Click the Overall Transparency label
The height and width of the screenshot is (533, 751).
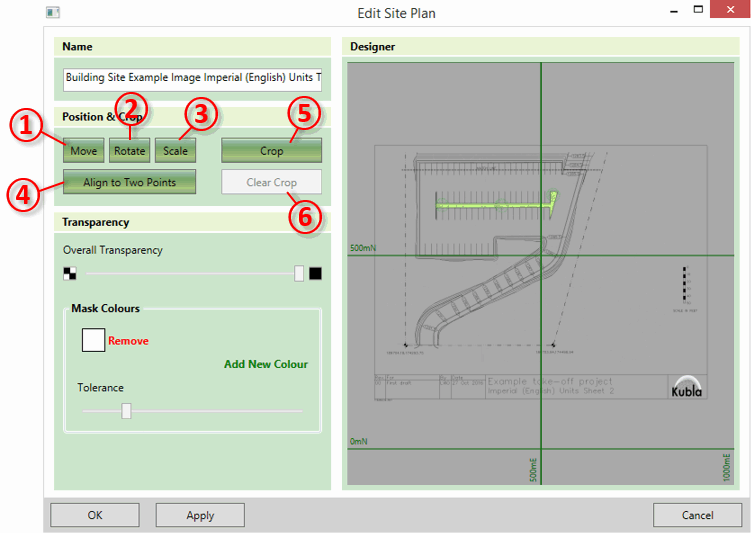click(113, 250)
